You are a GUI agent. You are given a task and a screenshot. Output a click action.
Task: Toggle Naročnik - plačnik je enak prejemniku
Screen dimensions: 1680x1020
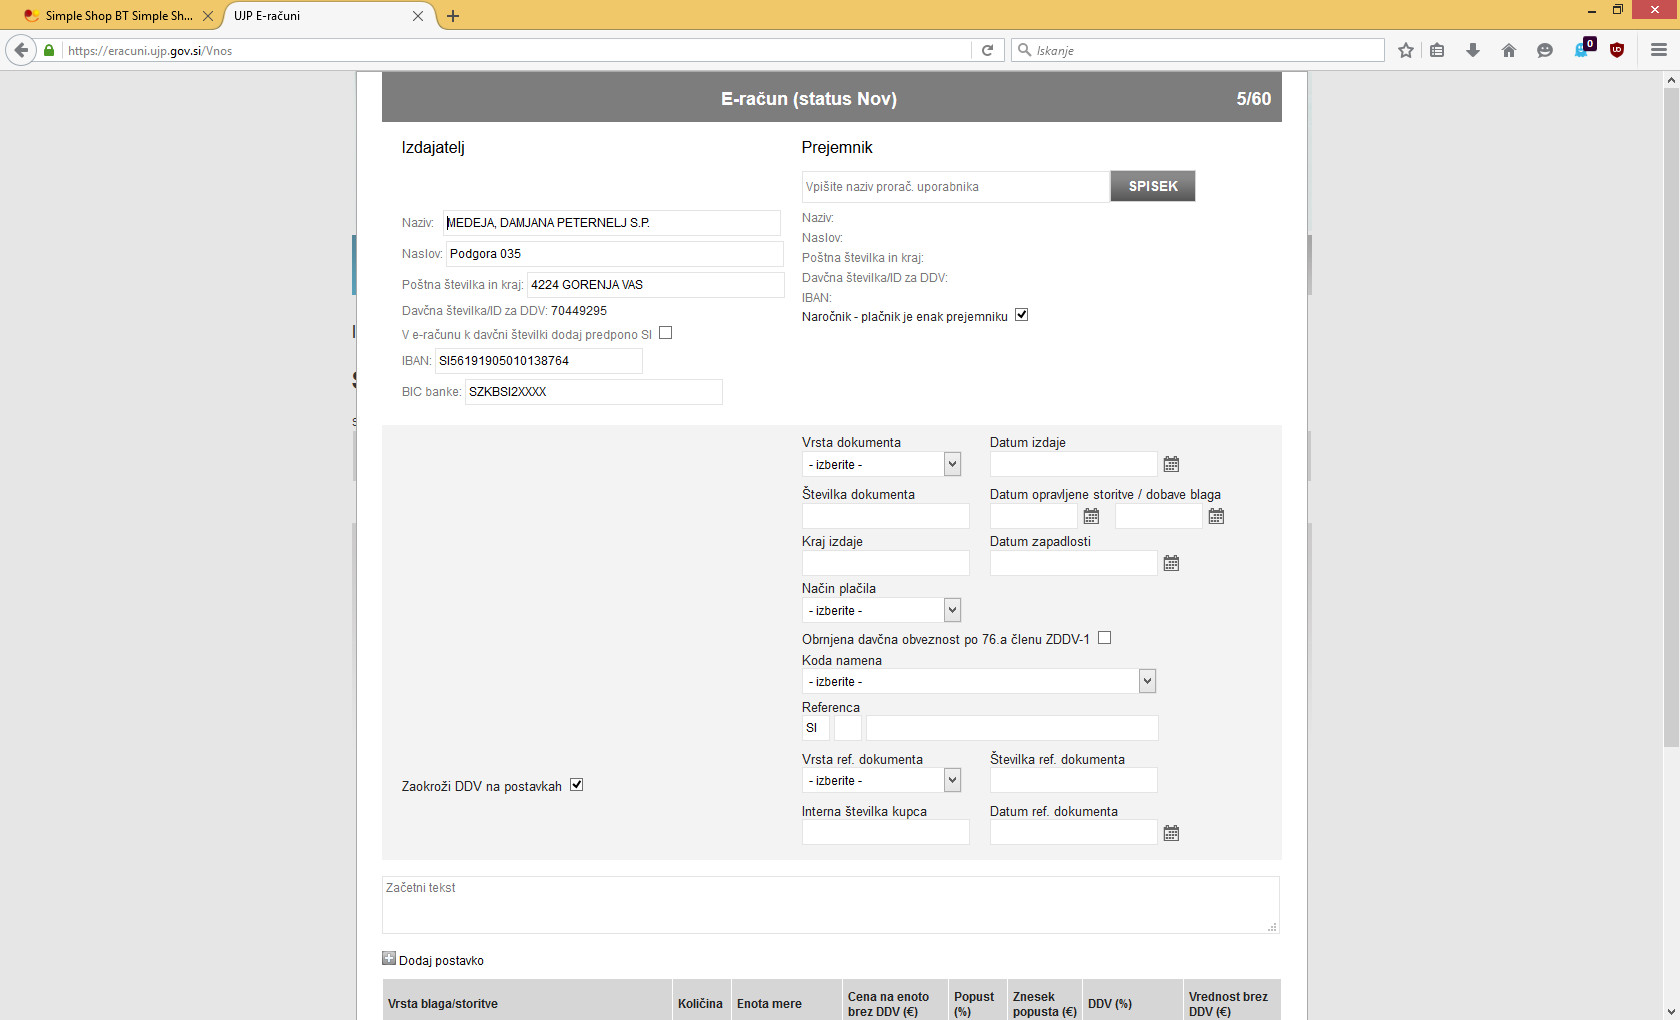[x=1021, y=315]
